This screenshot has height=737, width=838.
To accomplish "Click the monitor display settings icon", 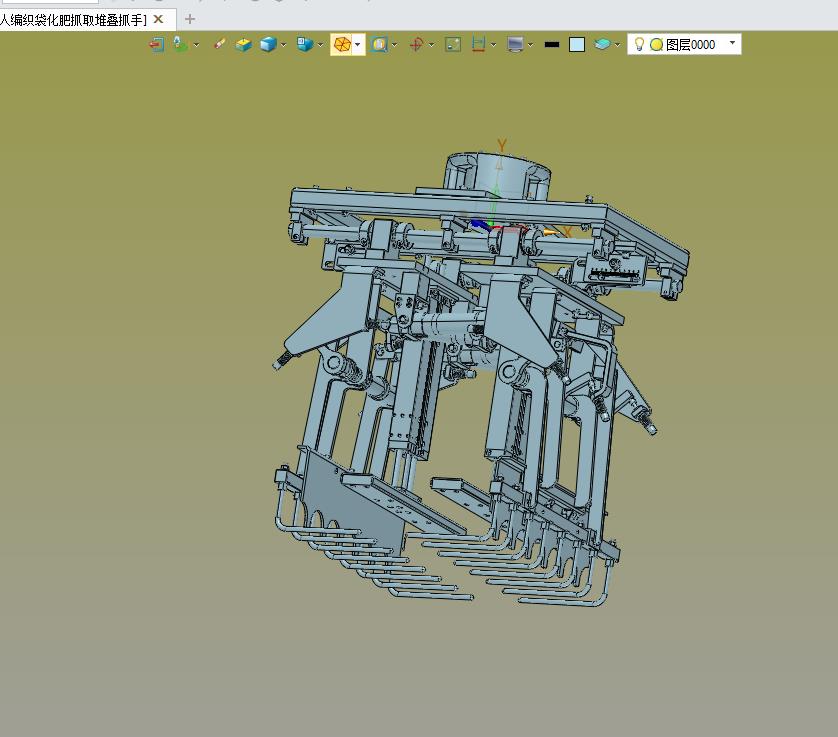I will coord(515,44).
